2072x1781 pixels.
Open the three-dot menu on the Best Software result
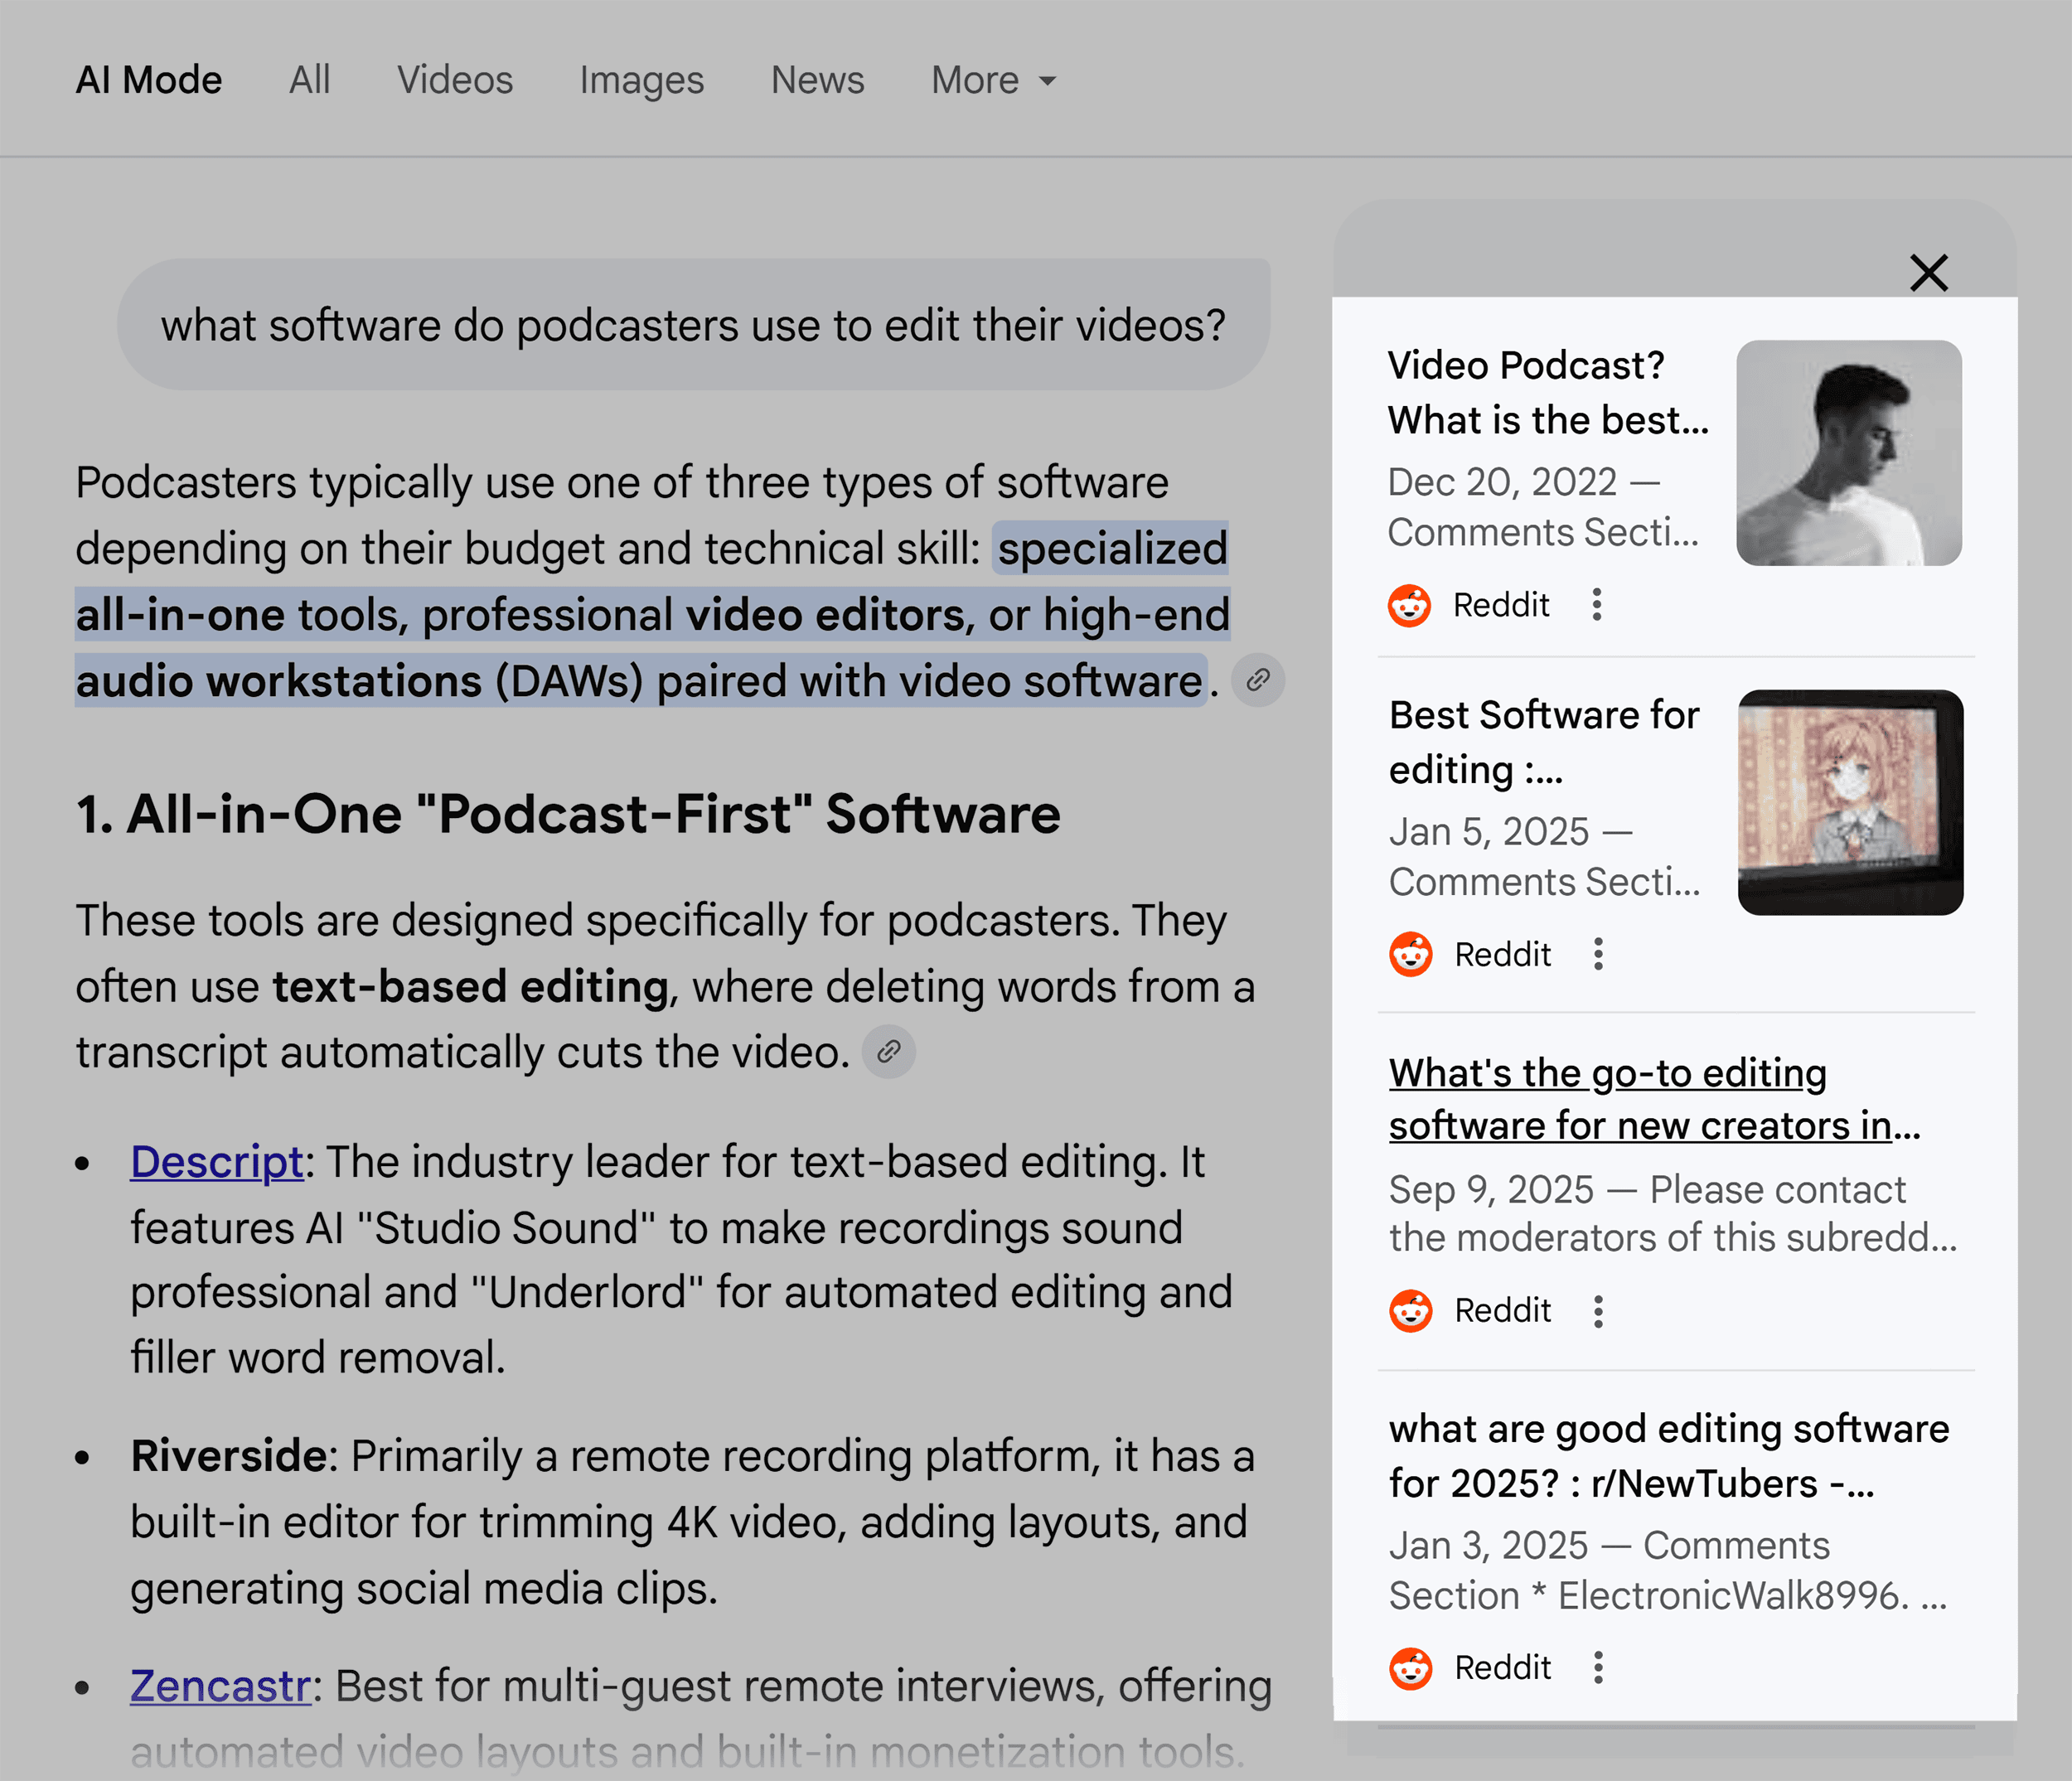click(1598, 954)
